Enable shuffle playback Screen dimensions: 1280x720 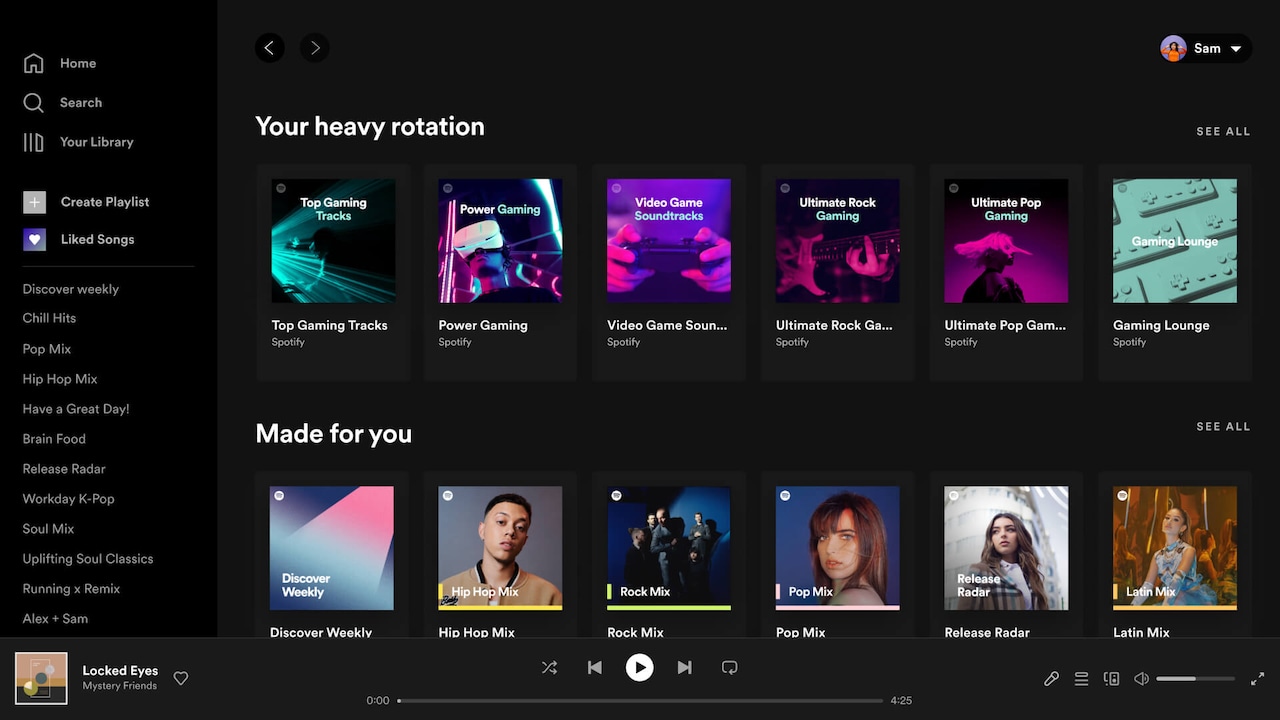coord(549,667)
